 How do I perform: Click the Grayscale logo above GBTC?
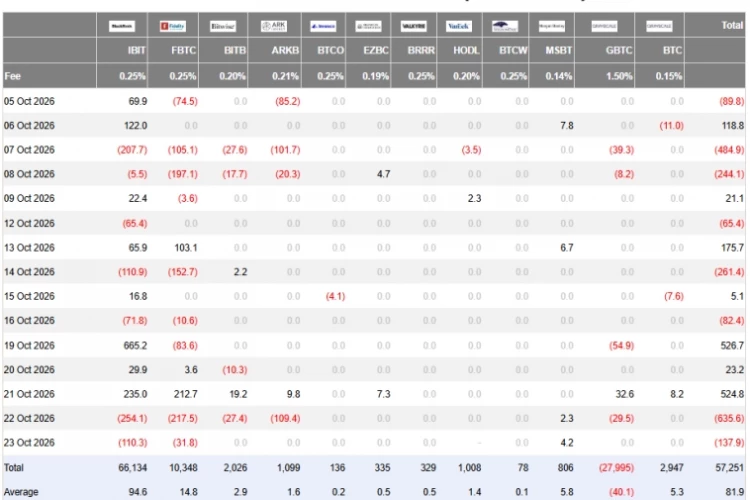point(604,26)
